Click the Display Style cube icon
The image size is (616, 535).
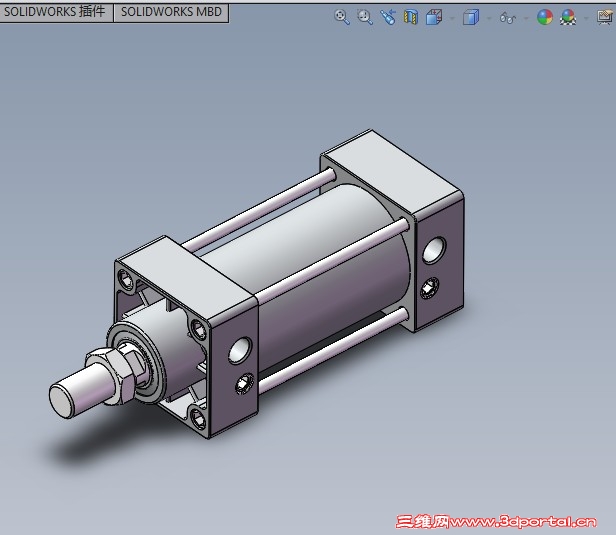[471, 17]
